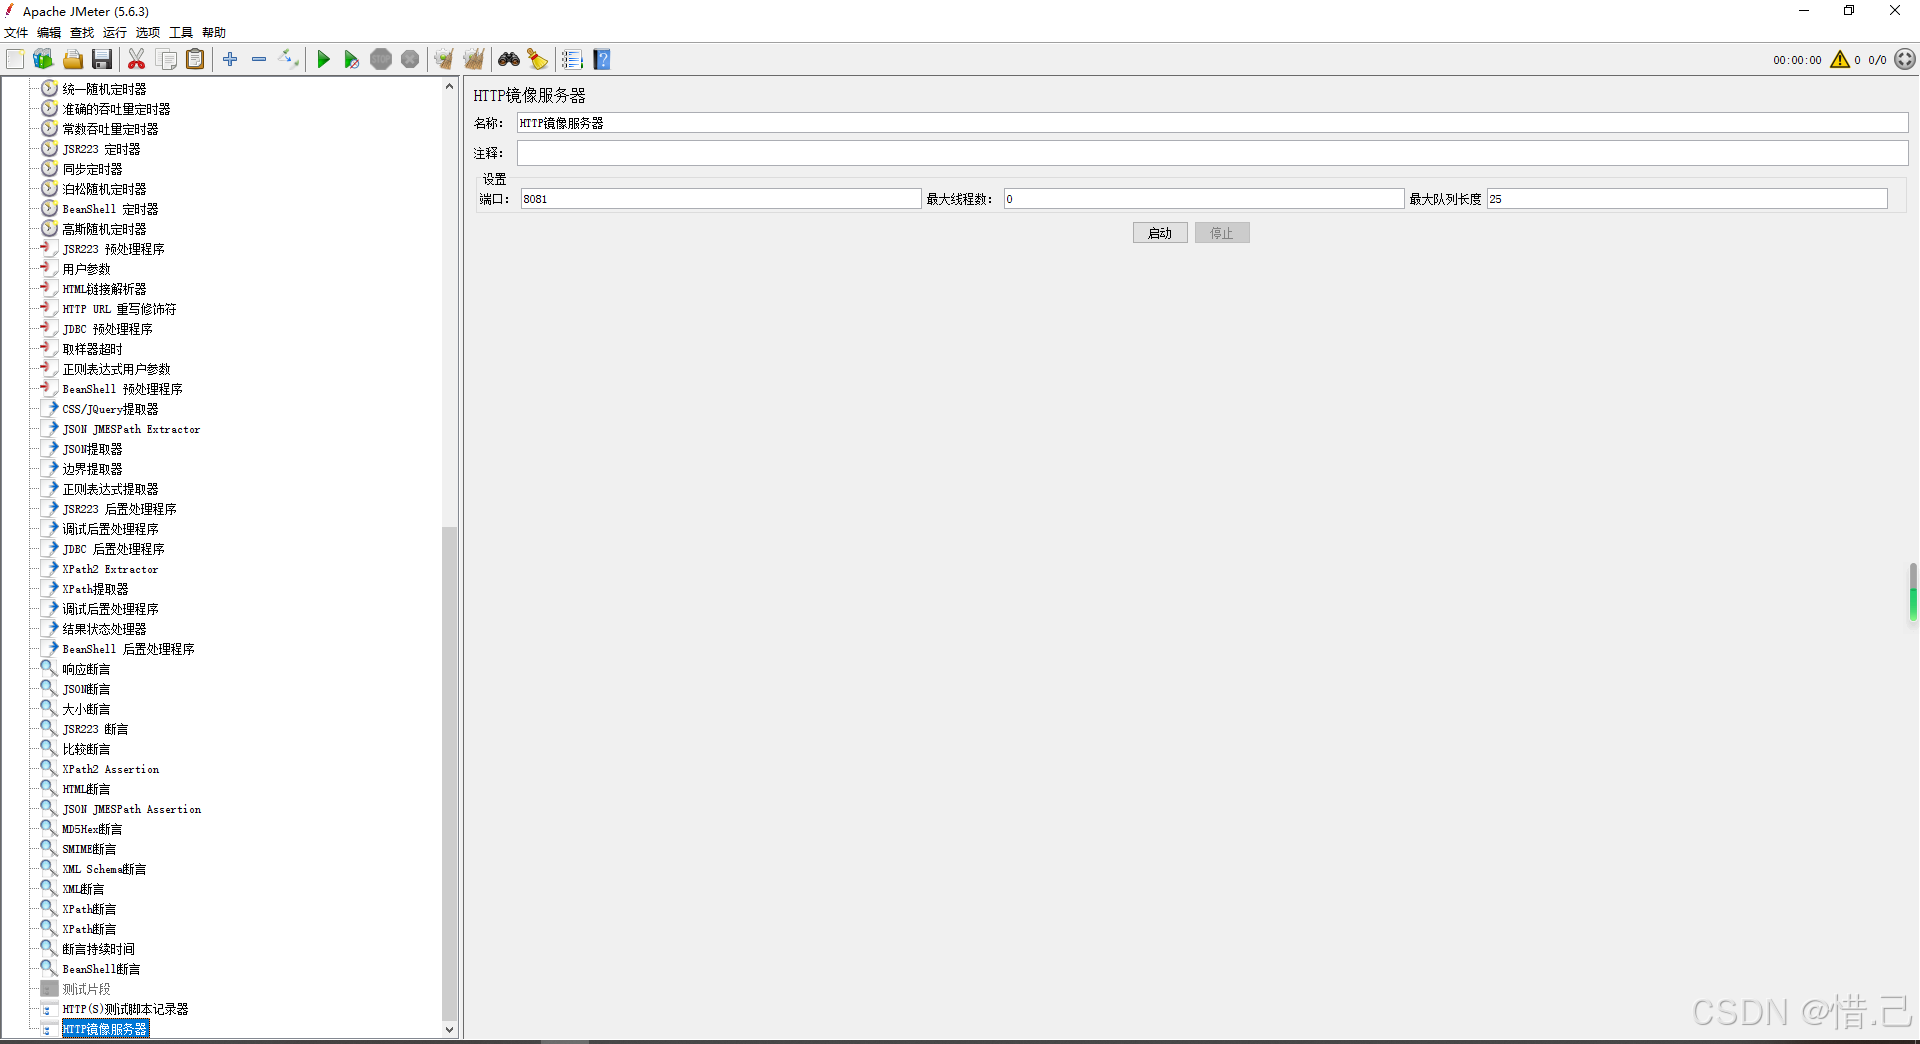Click the 启动 button
The height and width of the screenshot is (1044, 1920).
point(1160,233)
